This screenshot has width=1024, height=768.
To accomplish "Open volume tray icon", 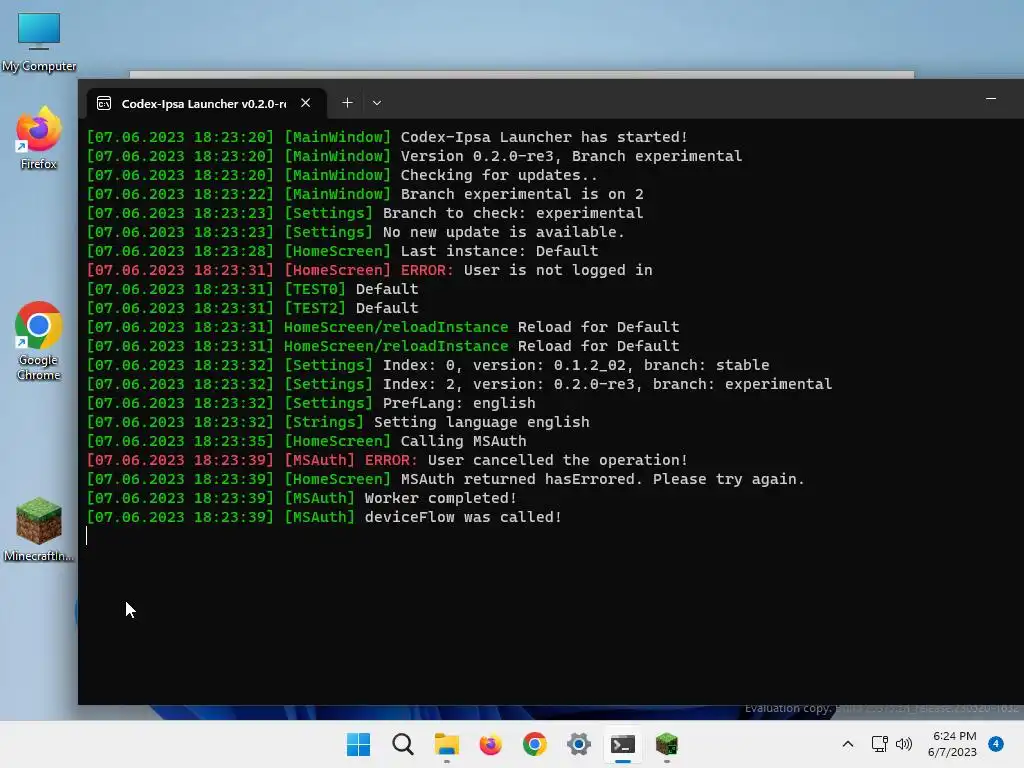I will pyautogui.click(x=904, y=744).
